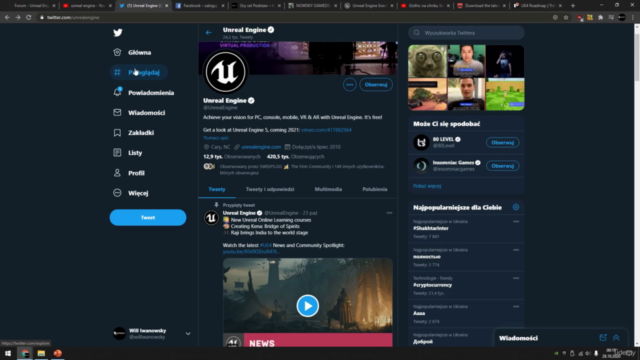Follow Insomniac Games with Obserwuj

click(x=502, y=166)
